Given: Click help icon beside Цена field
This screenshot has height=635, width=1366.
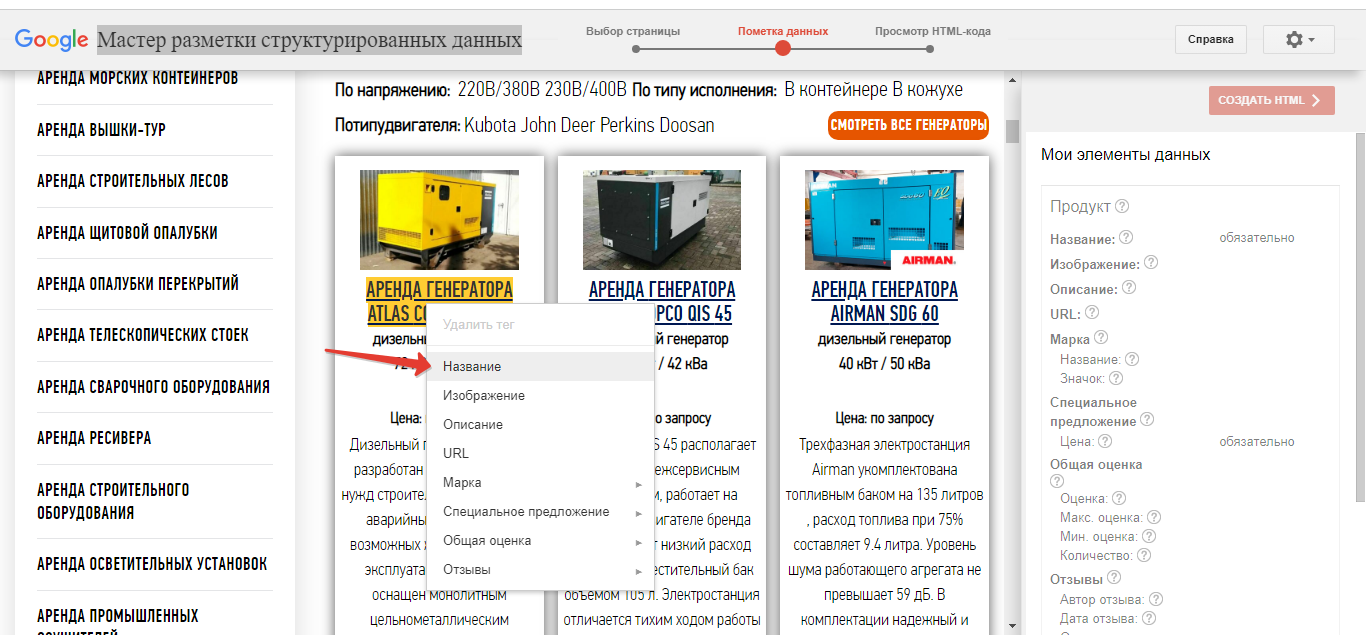Looking at the screenshot, I should coord(1105,441).
